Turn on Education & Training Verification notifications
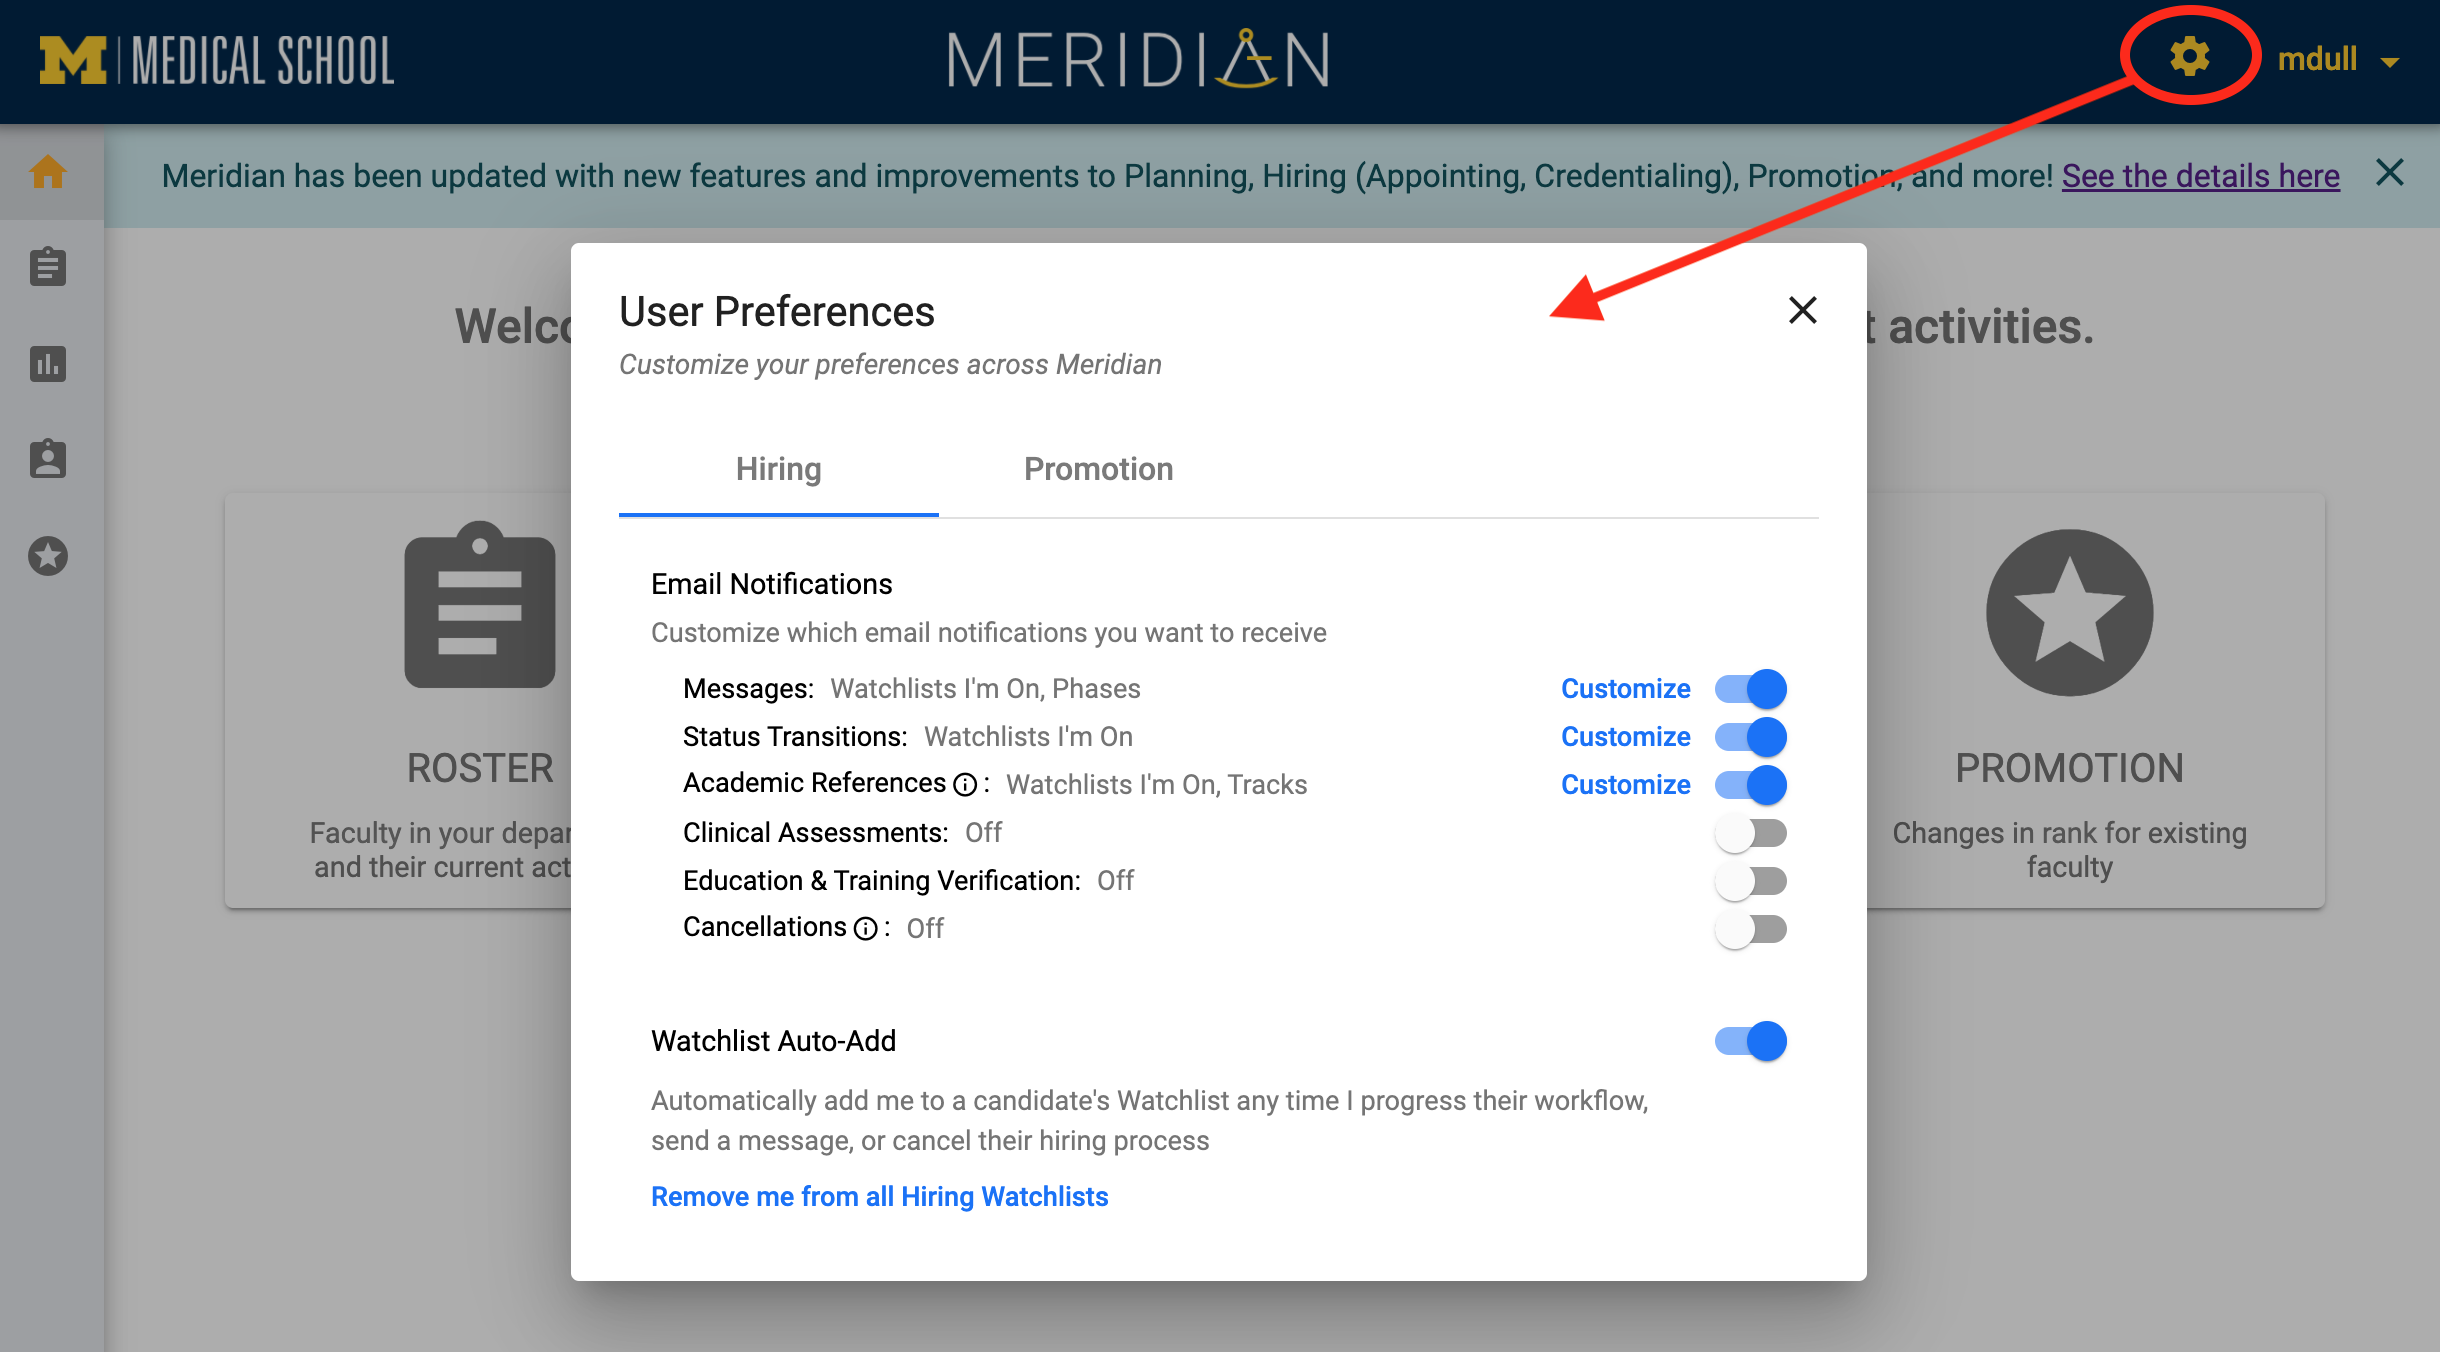 (x=1751, y=880)
